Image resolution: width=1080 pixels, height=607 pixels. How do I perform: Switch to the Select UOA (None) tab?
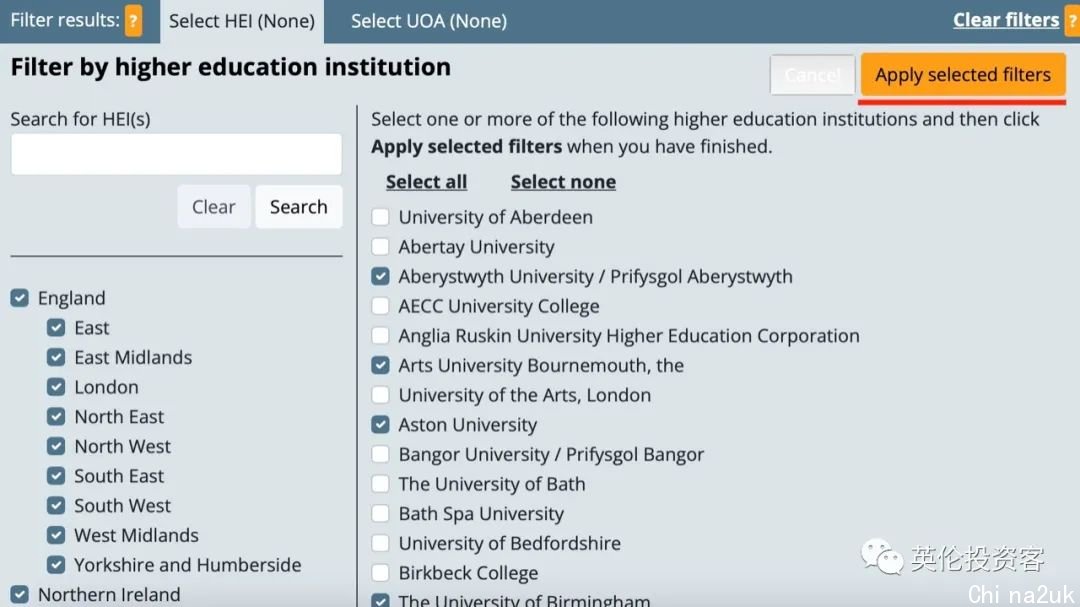point(428,21)
